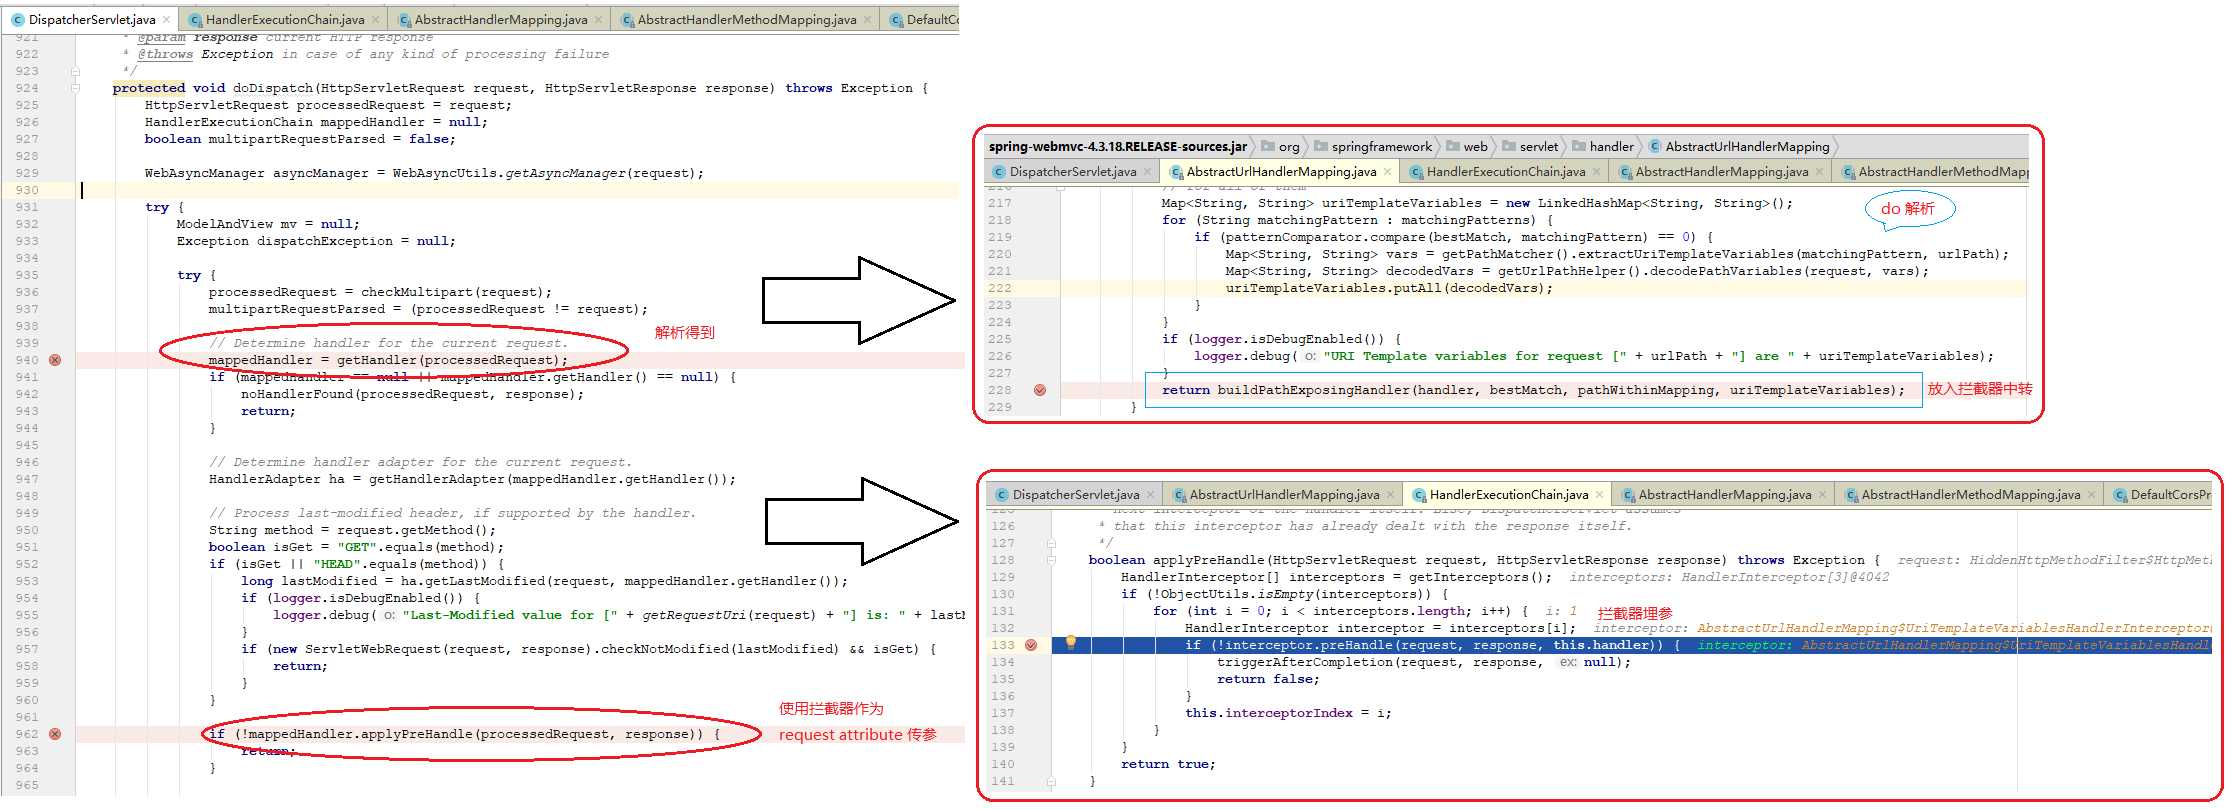Click 'this.interceptorIndex = i;' on line 137
2231x809 pixels.
click(x=1288, y=713)
